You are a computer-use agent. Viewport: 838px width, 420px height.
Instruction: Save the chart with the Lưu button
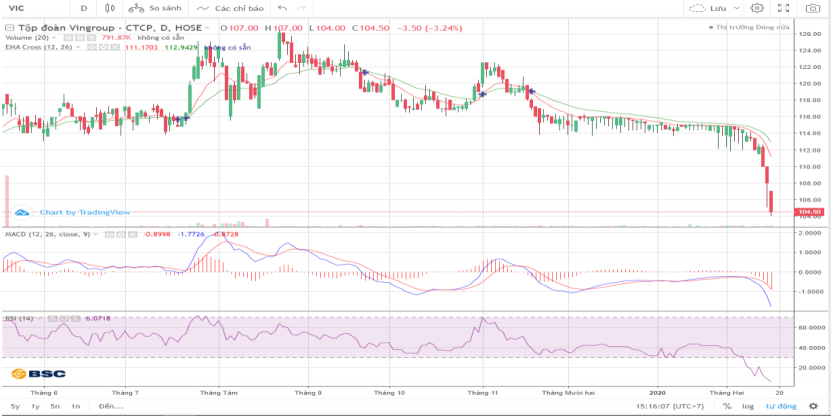pyautogui.click(x=708, y=9)
